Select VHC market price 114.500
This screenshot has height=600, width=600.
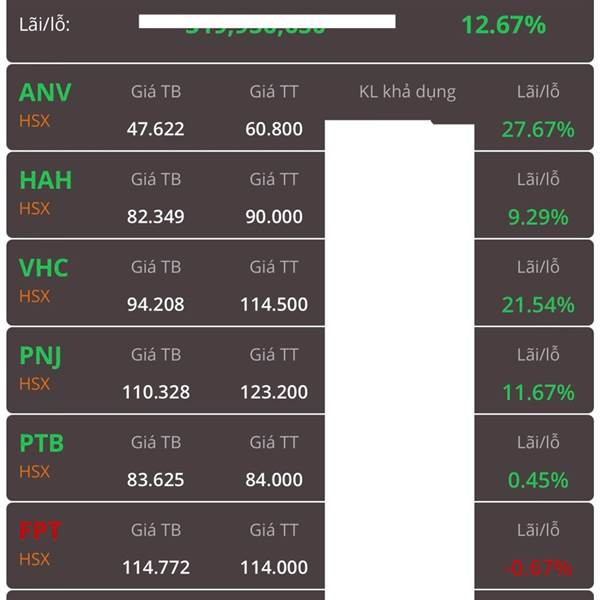pyautogui.click(x=274, y=305)
